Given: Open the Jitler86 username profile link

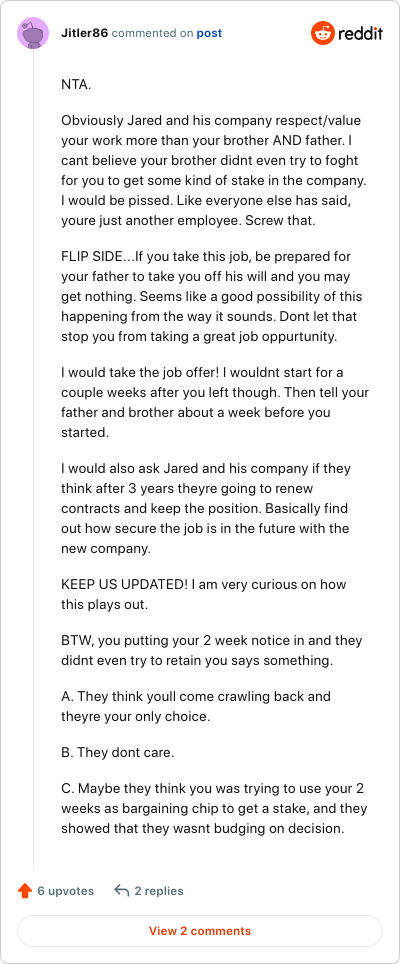Looking at the screenshot, I should point(85,33).
